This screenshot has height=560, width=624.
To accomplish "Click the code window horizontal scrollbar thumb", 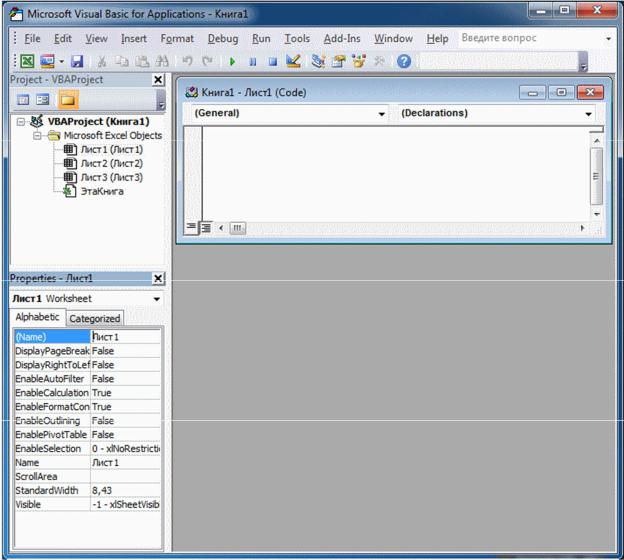I will tap(237, 228).
